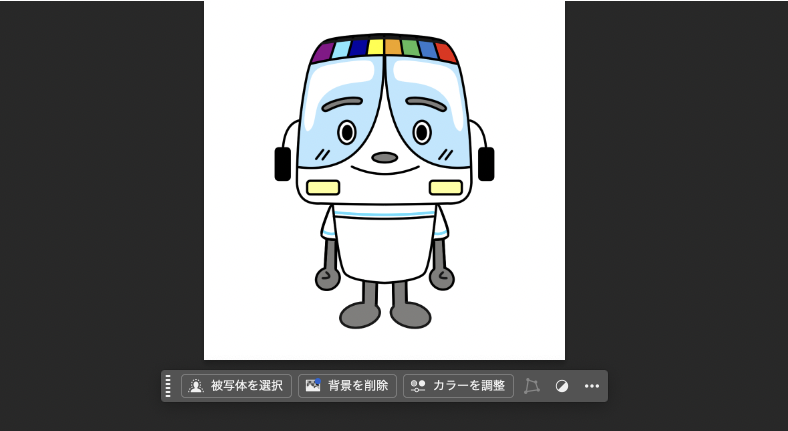Click the person icon on 被写体を選択

196,386
